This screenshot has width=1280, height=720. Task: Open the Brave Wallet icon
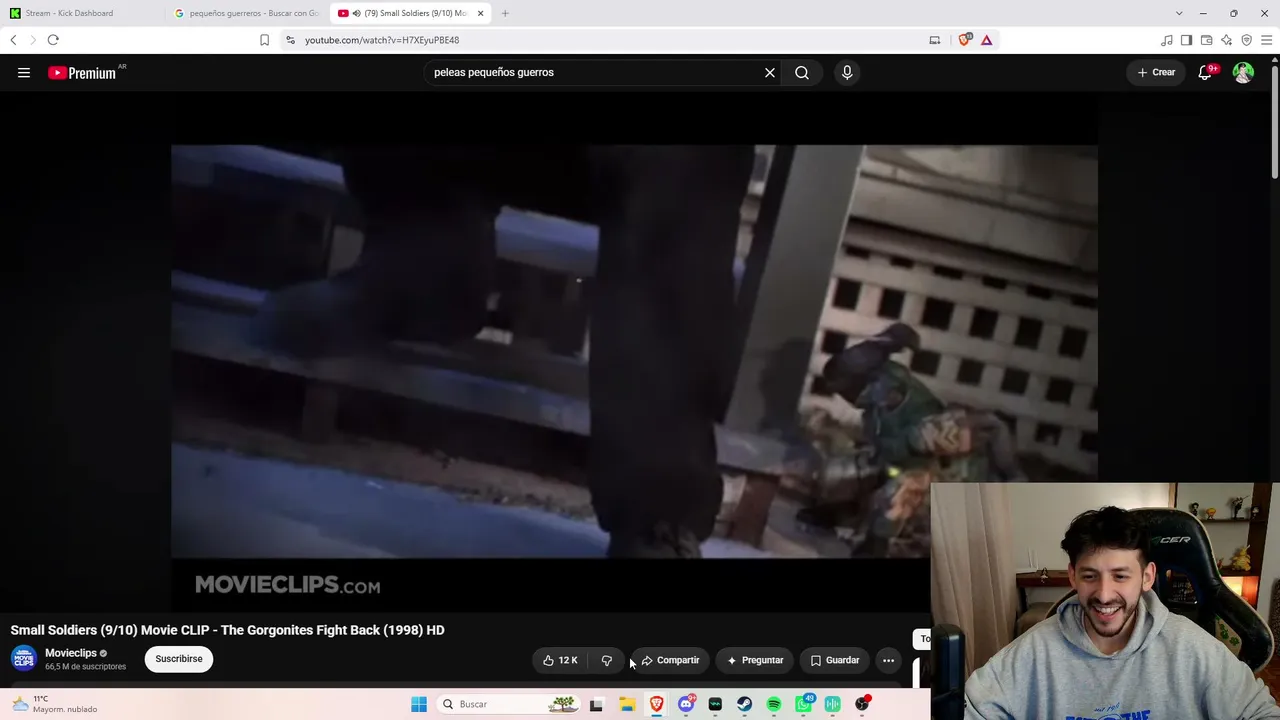click(x=1207, y=40)
